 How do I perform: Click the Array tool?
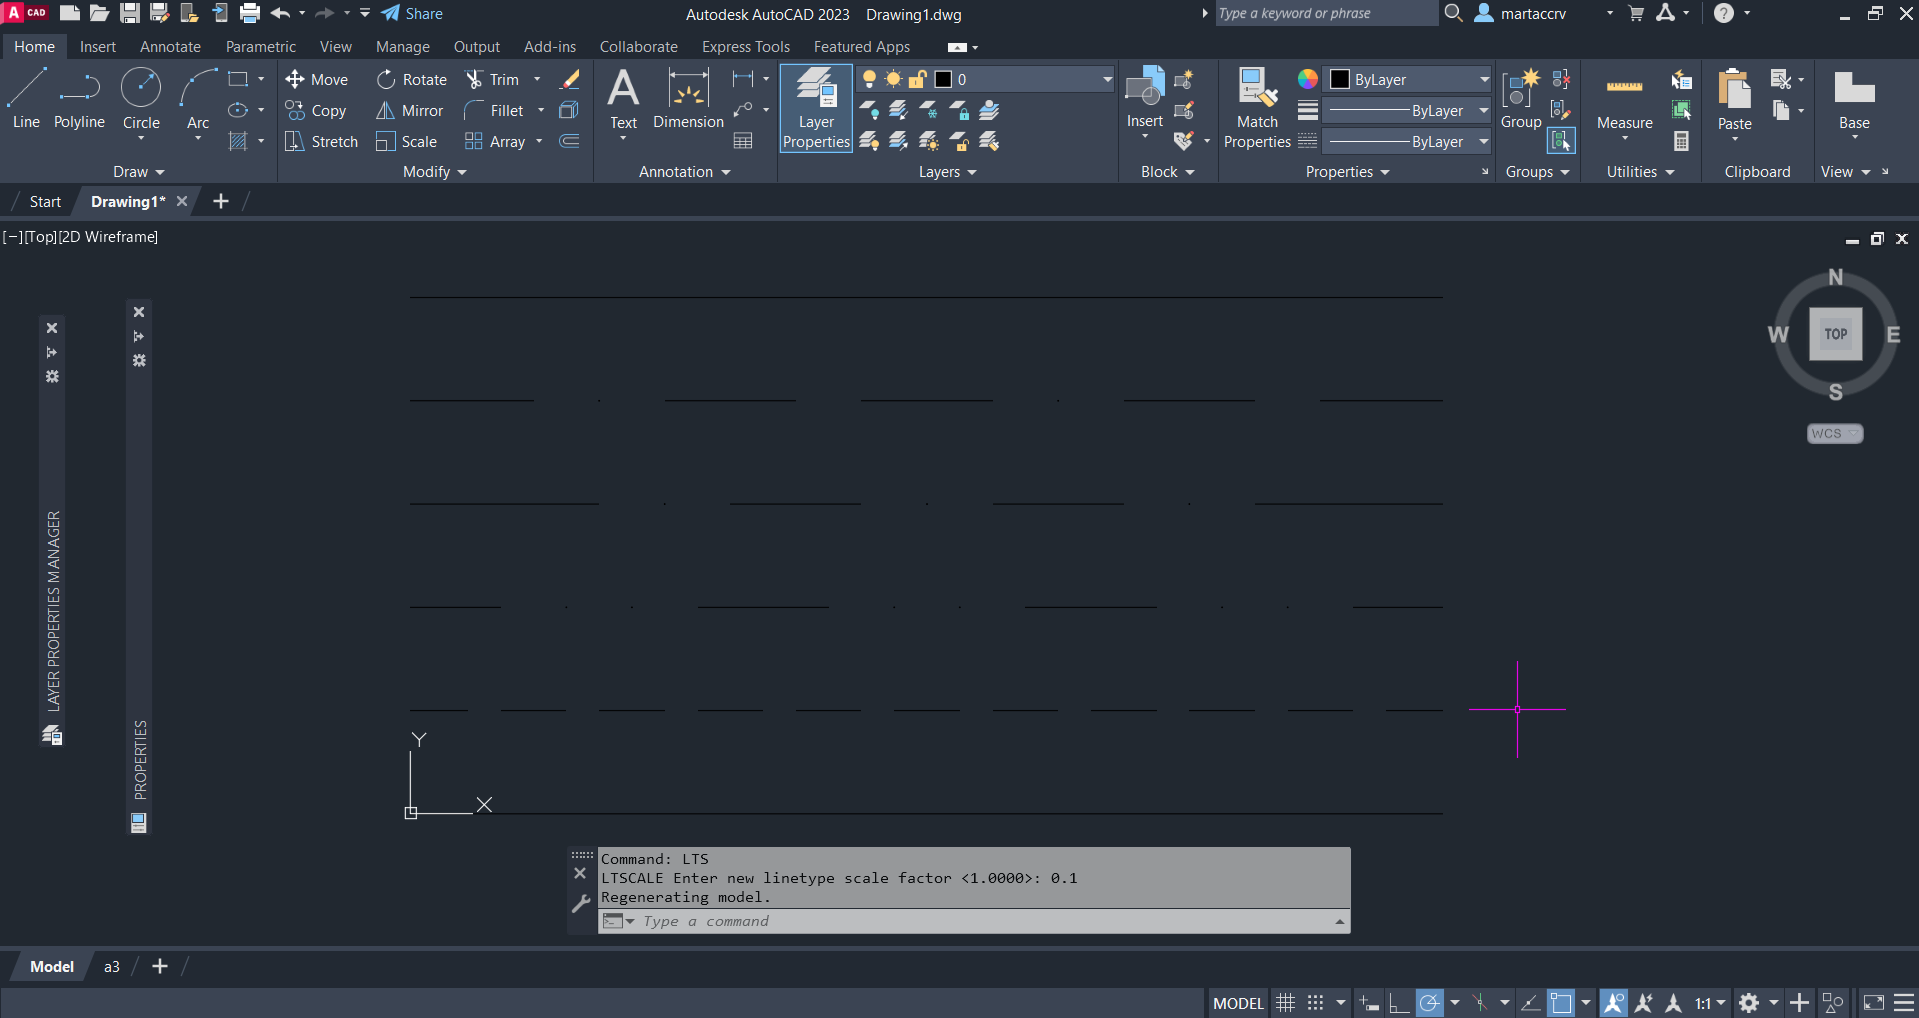495,142
